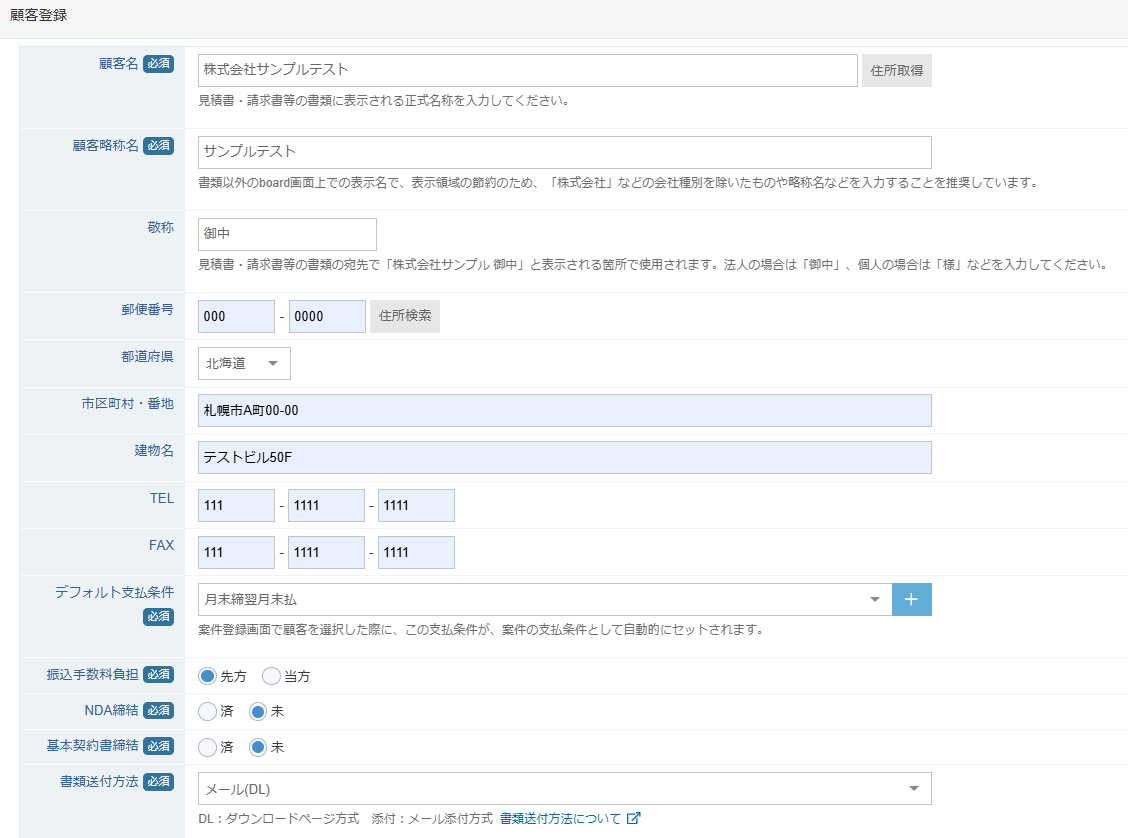Click the plus icon beside payment terms
The width and height of the screenshot is (1128, 838).
point(911,599)
